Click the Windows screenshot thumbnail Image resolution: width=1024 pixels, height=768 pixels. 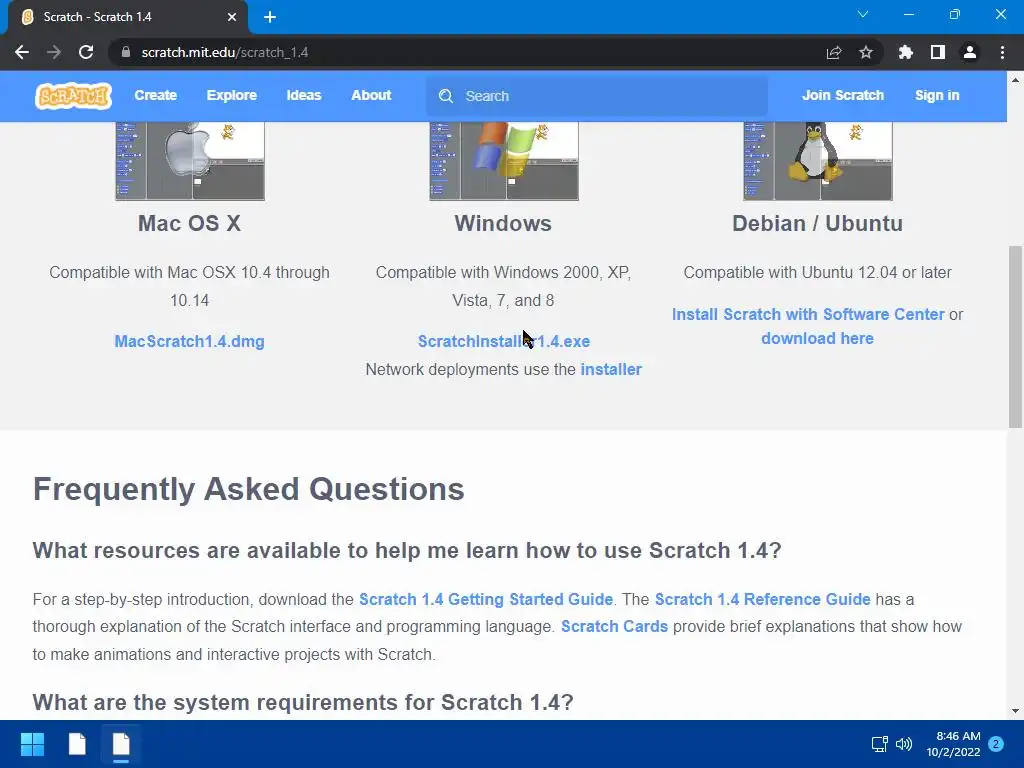tap(504, 161)
